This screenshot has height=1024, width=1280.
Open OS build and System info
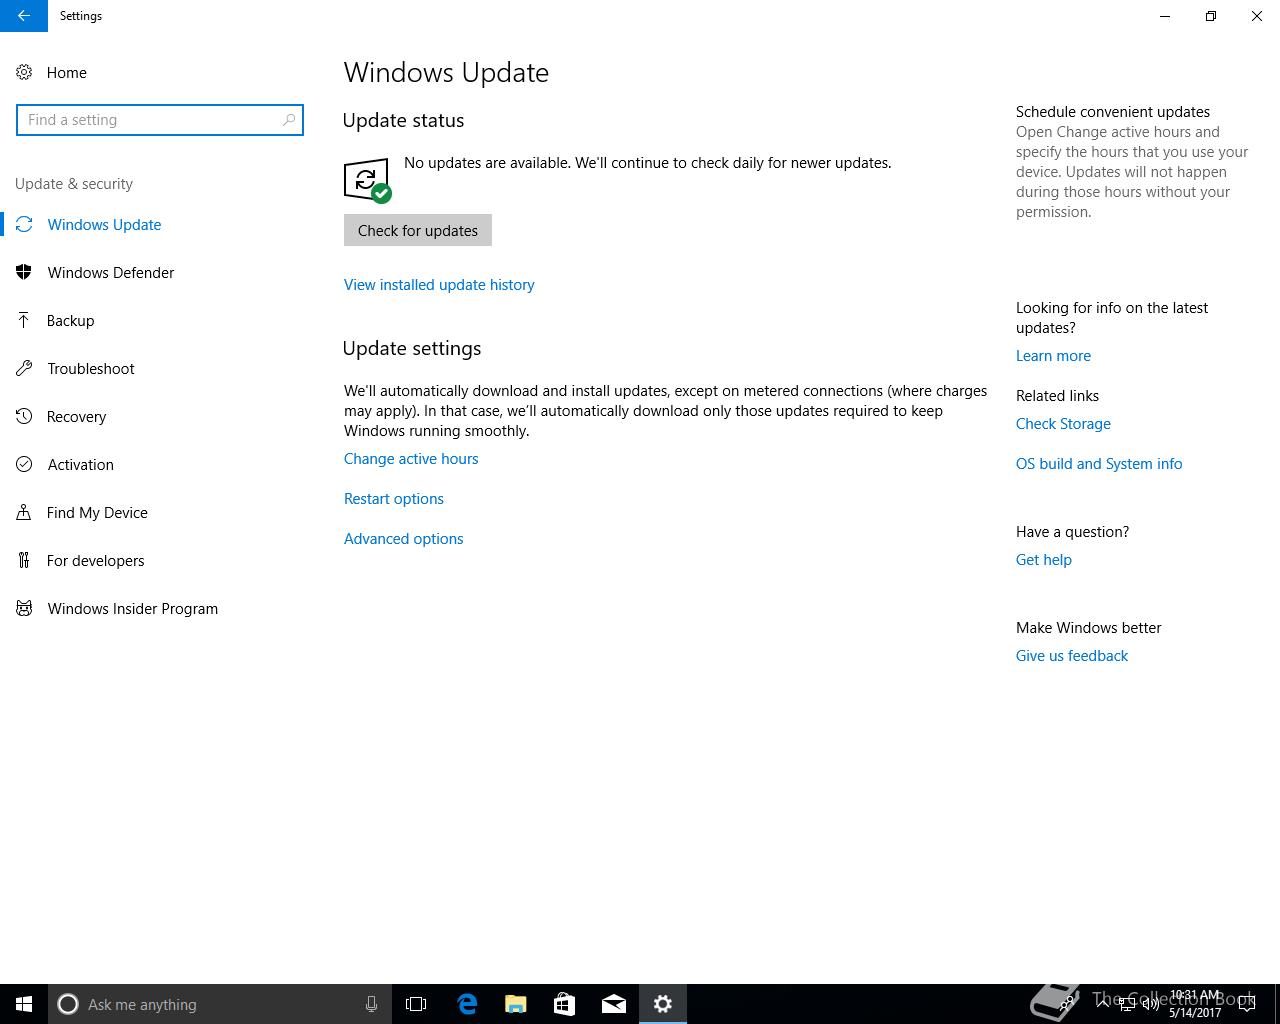click(1099, 464)
